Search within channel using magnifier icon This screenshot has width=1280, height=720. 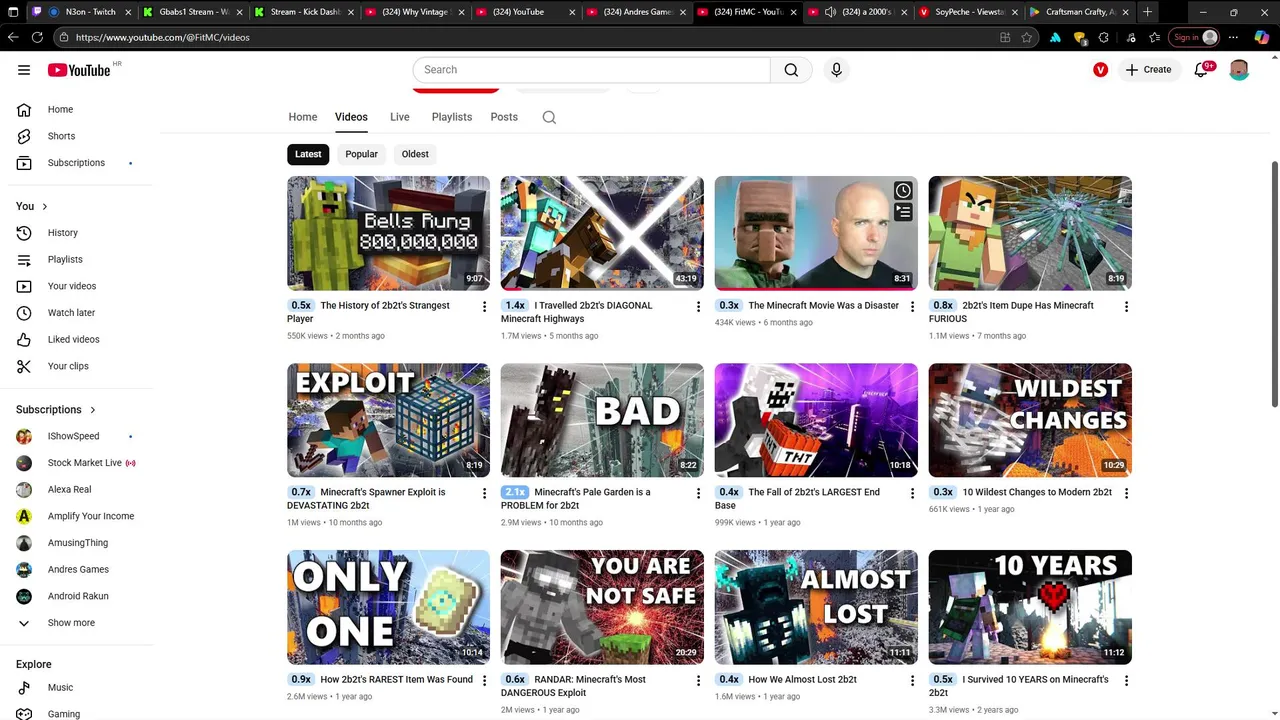[549, 117]
